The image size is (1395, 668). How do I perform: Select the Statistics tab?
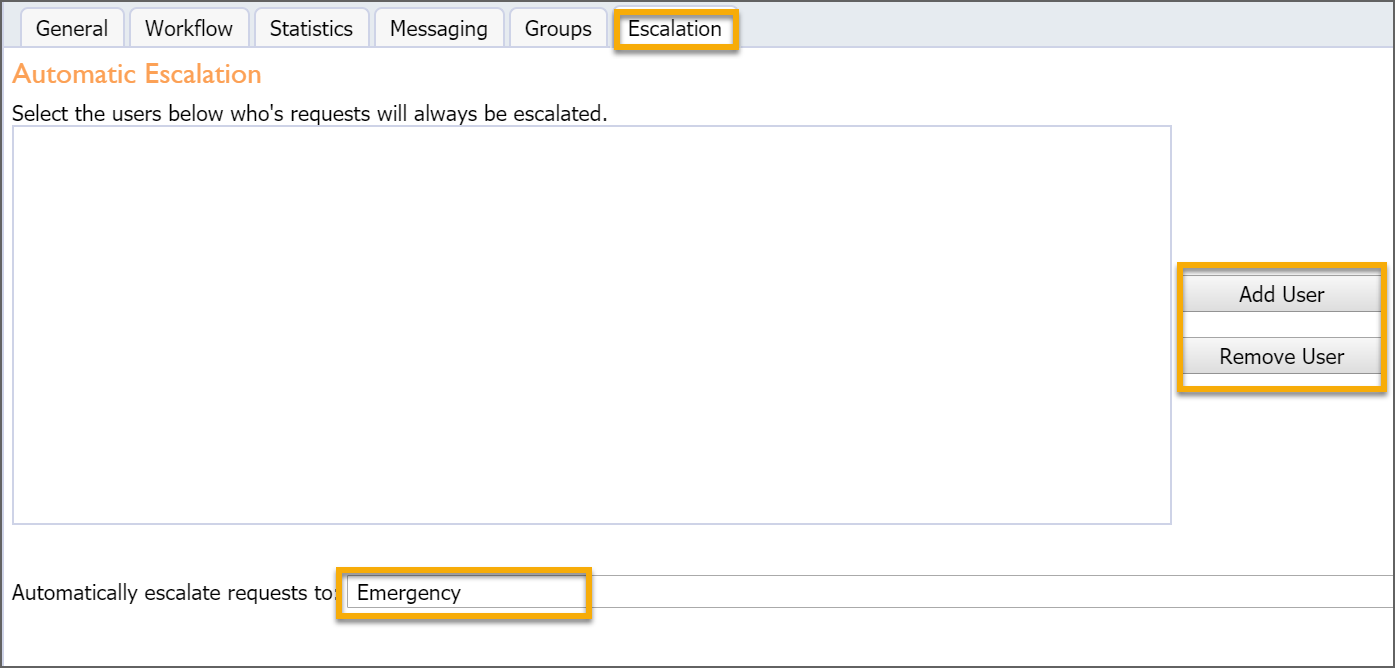coord(311,29)
